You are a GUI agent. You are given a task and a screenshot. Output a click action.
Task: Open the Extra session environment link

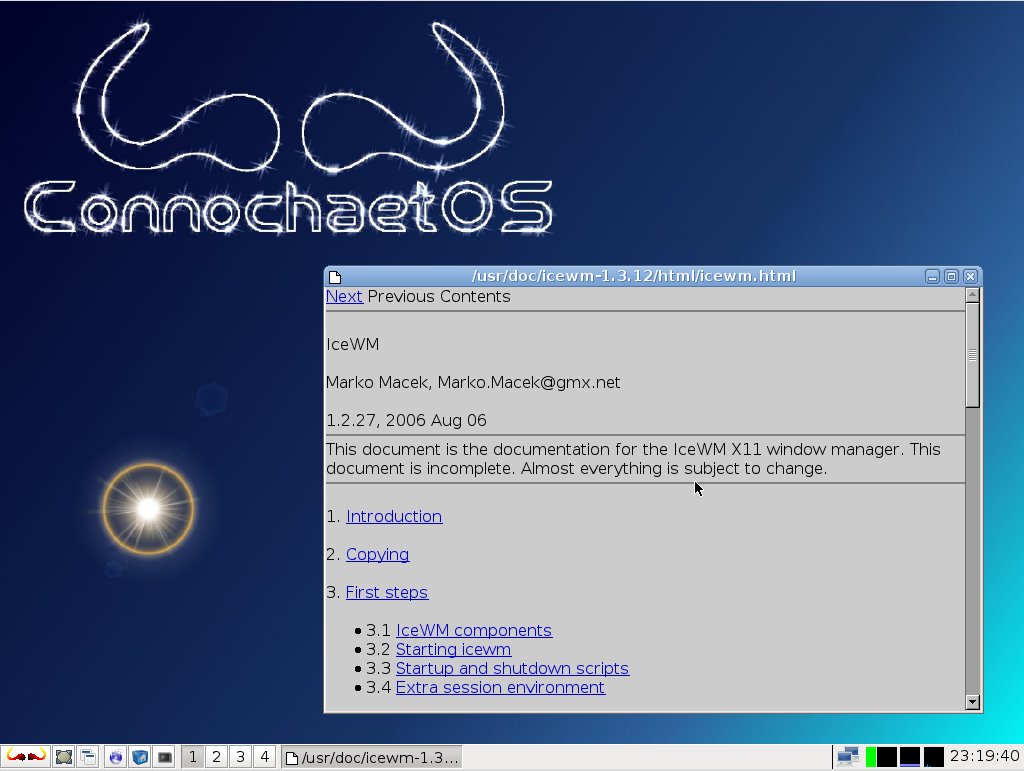coord(500,687)
